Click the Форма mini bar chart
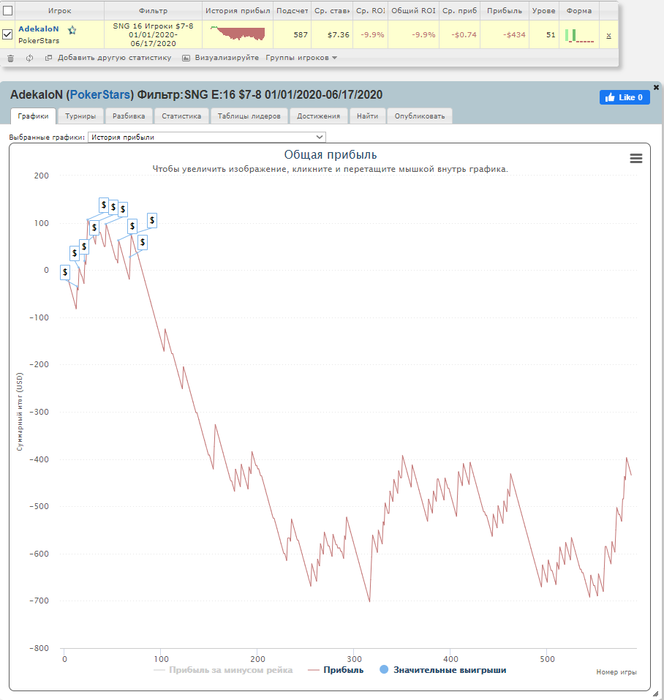 [579, 36]
